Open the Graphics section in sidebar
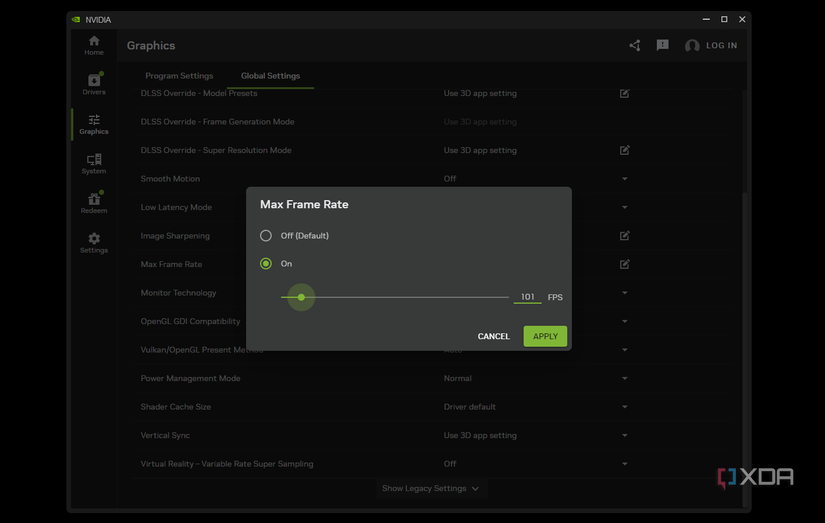Viewport: 825px width, 523px height. [x=94, y=124]
